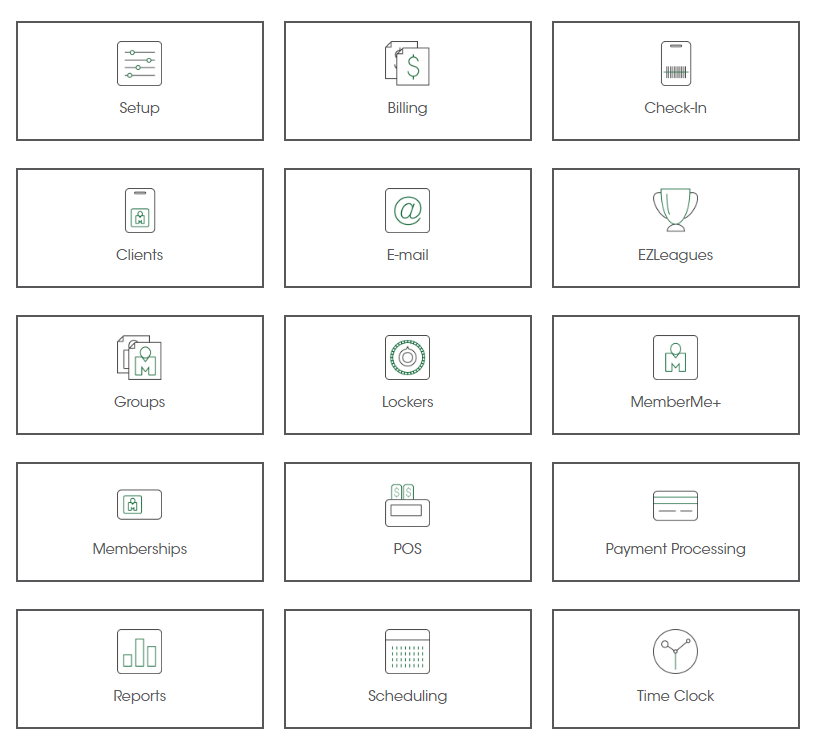Open the Setup module icon
Viewport: 820px width, 742px height.
click(139, 62)
